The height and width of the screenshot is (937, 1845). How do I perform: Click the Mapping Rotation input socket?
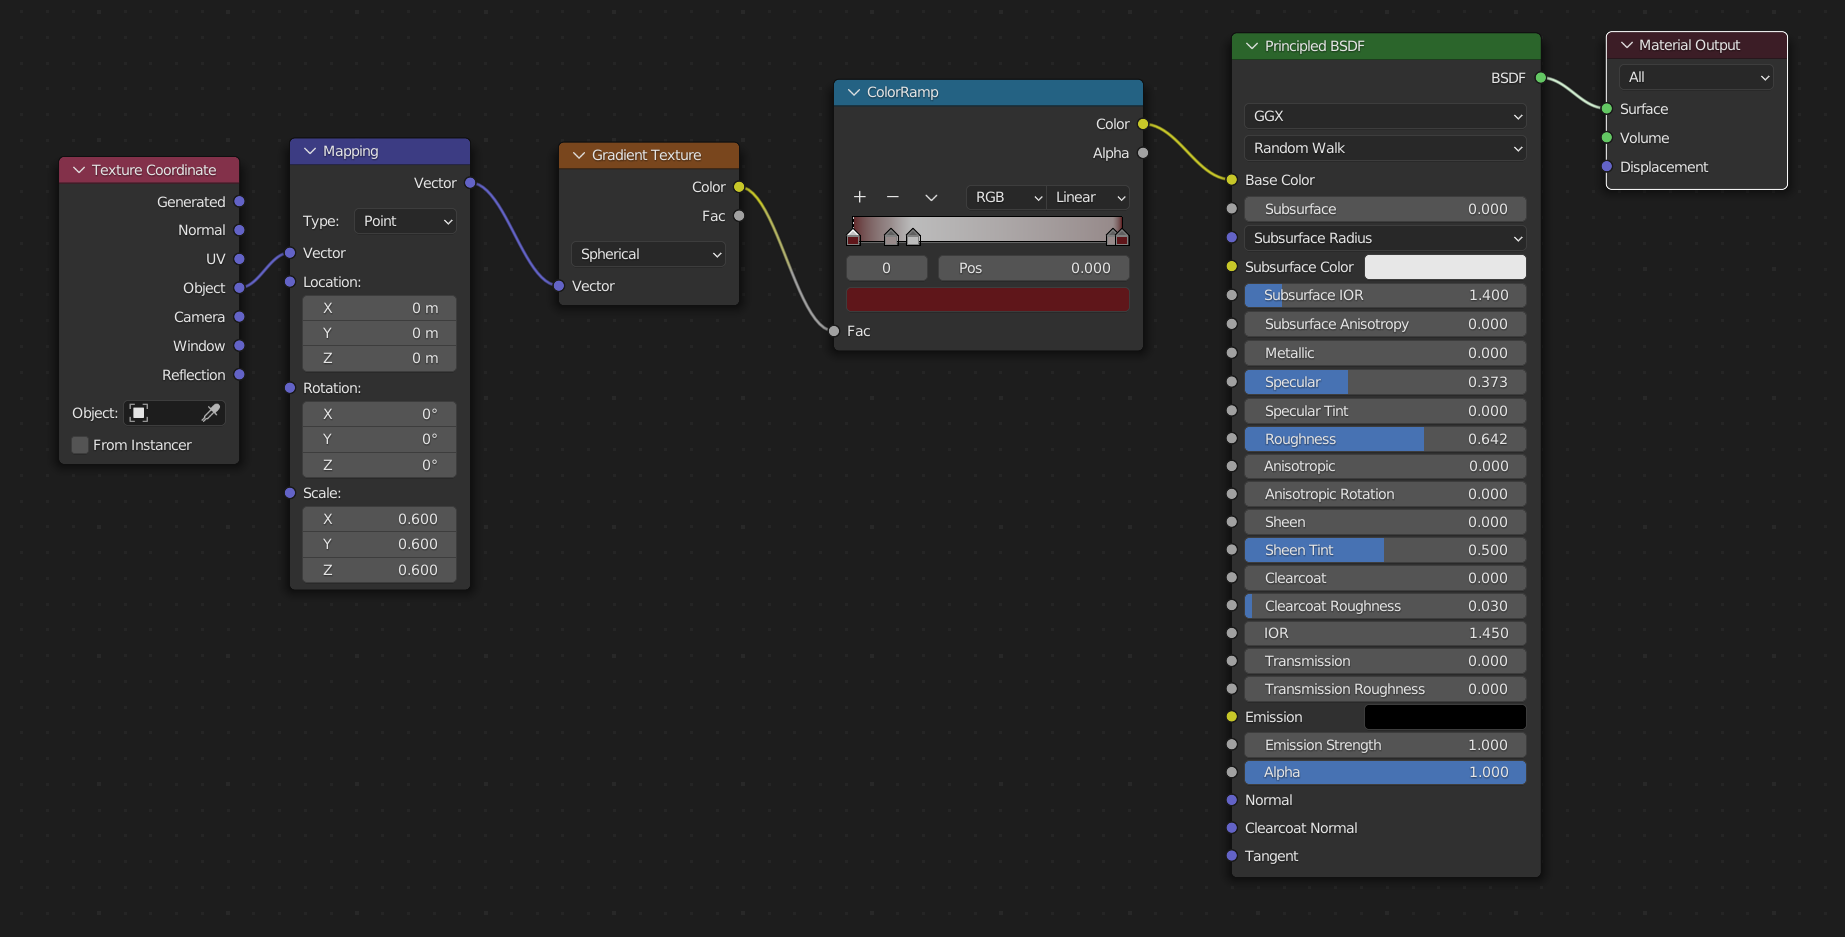coord(290,388)
